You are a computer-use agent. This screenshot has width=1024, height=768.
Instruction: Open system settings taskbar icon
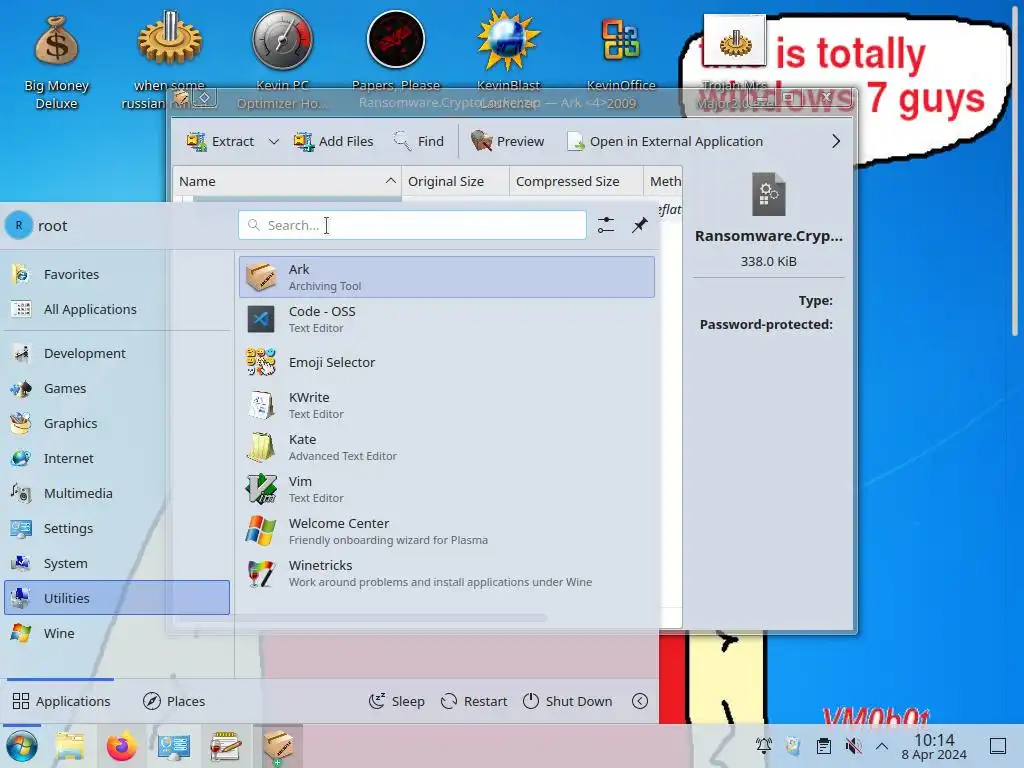click(174, 746)
